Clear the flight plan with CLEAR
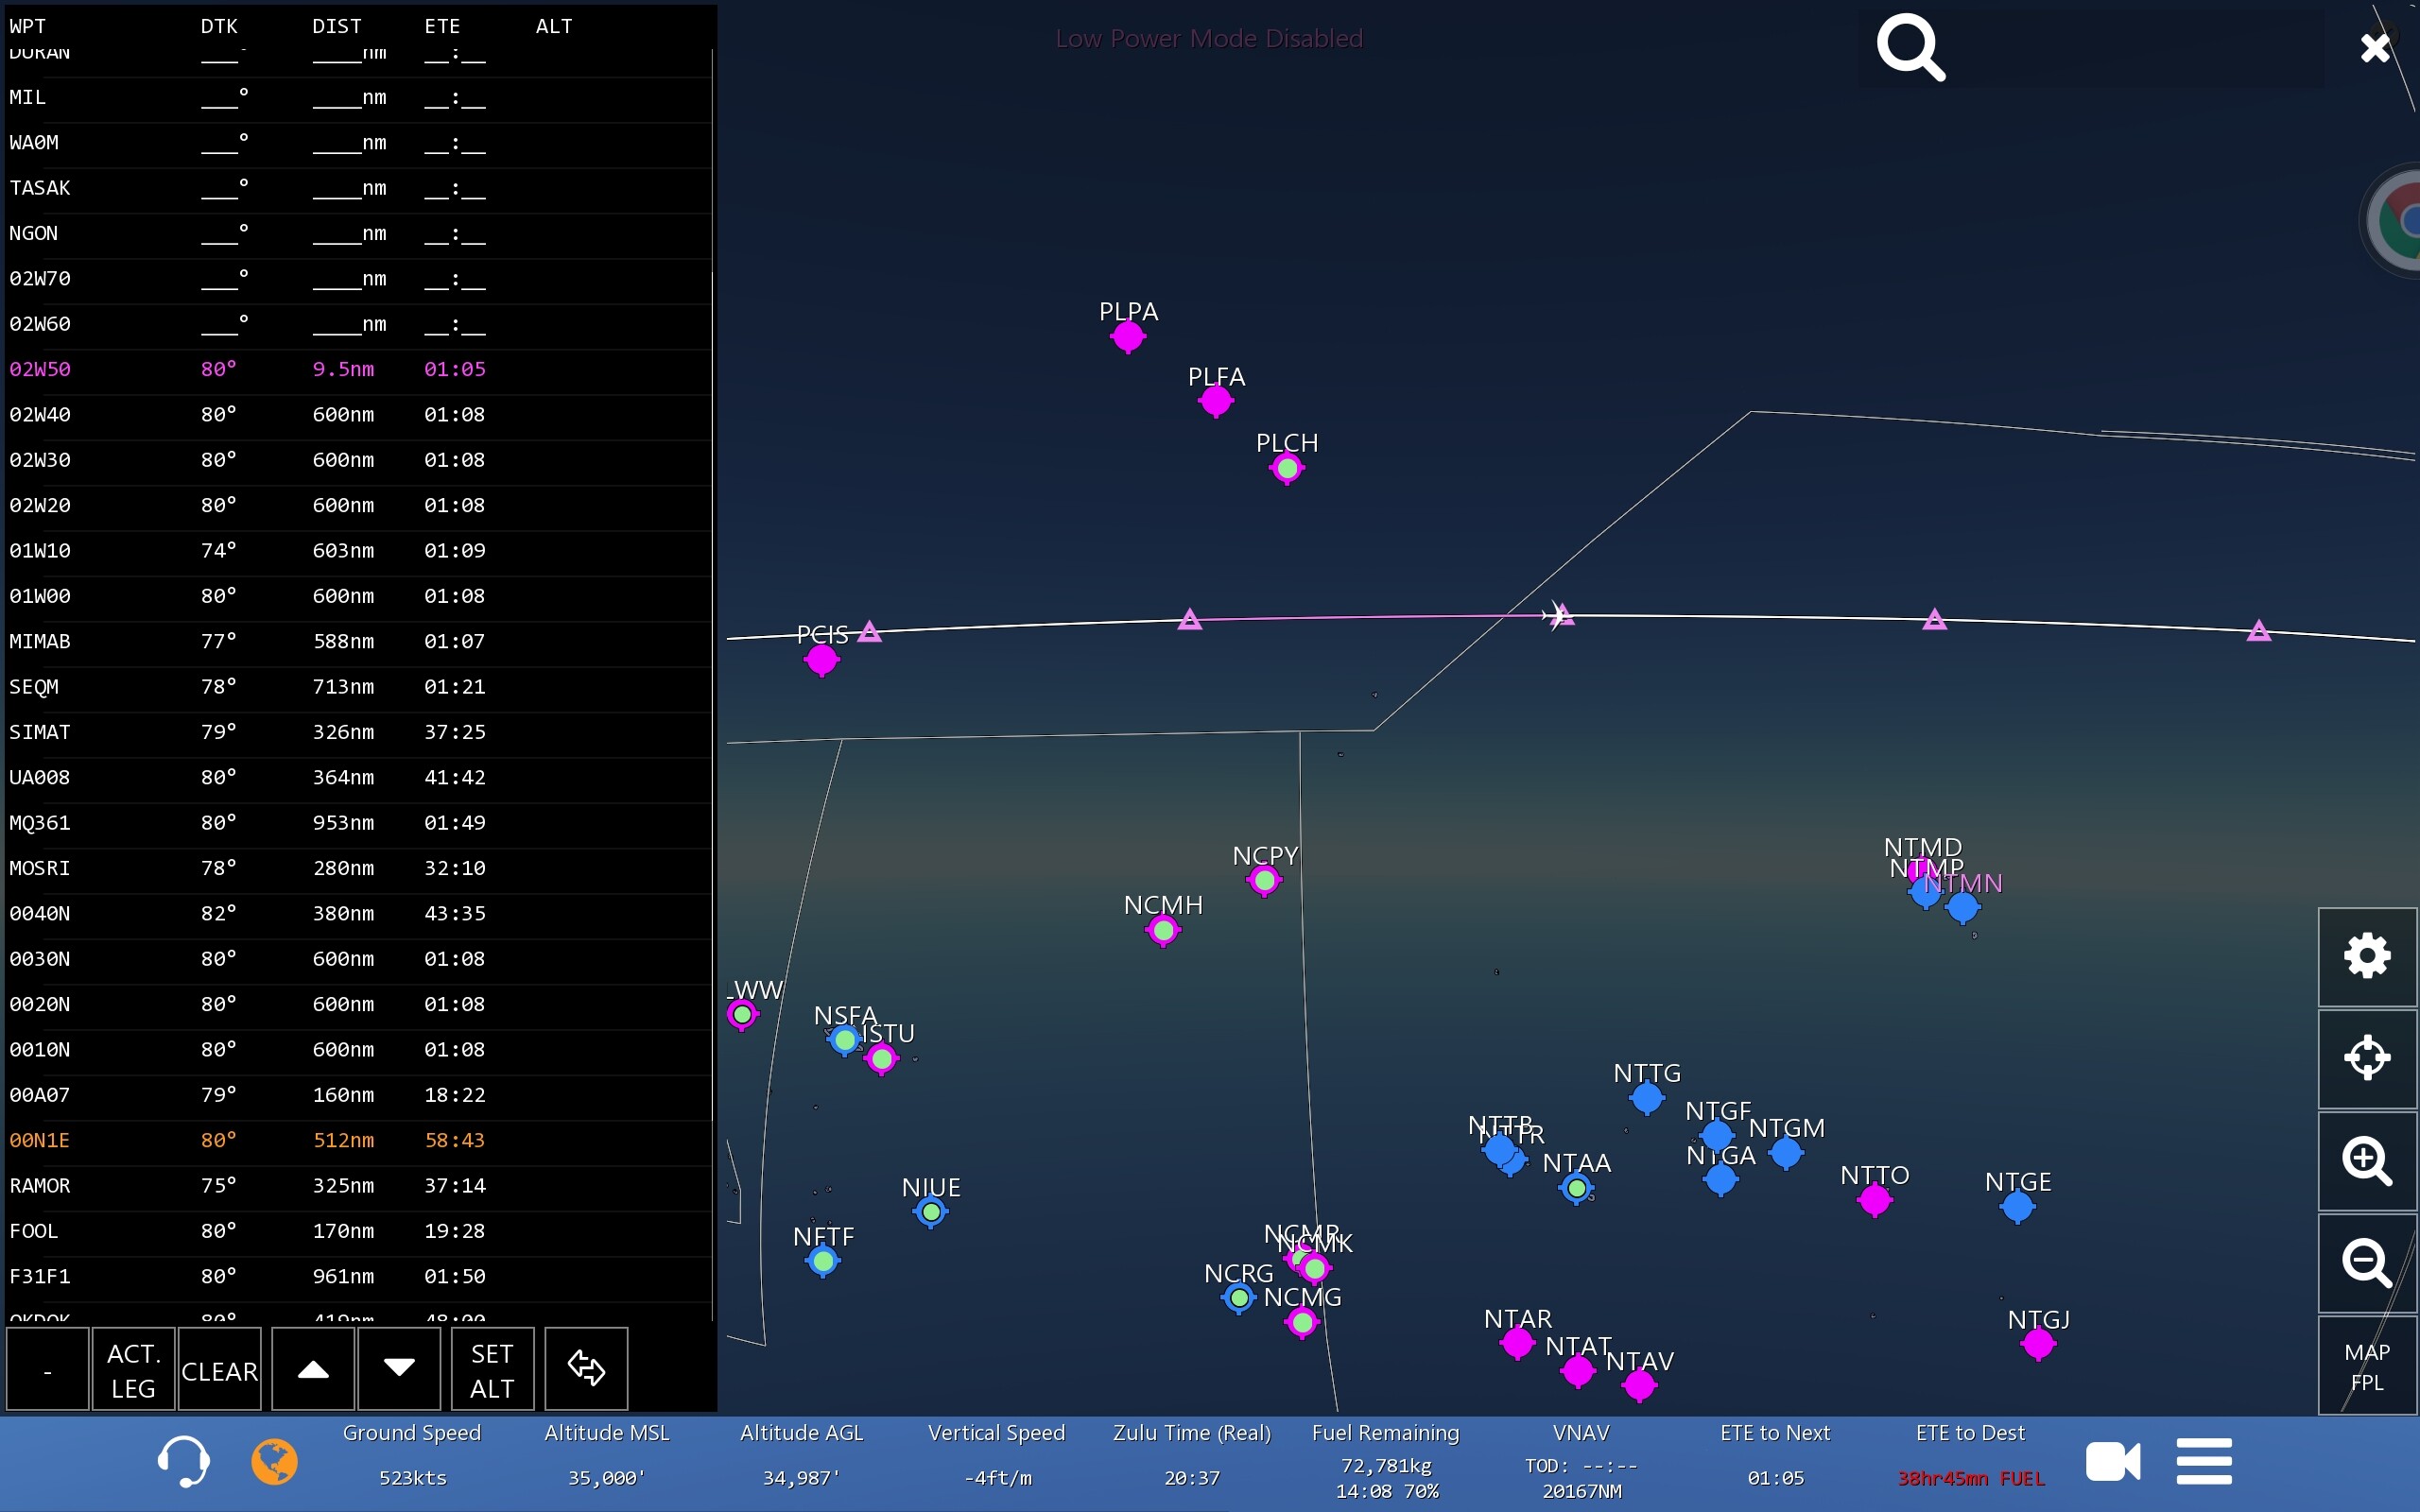Screen dimensions: 2420x1512 coord(219,1370)
